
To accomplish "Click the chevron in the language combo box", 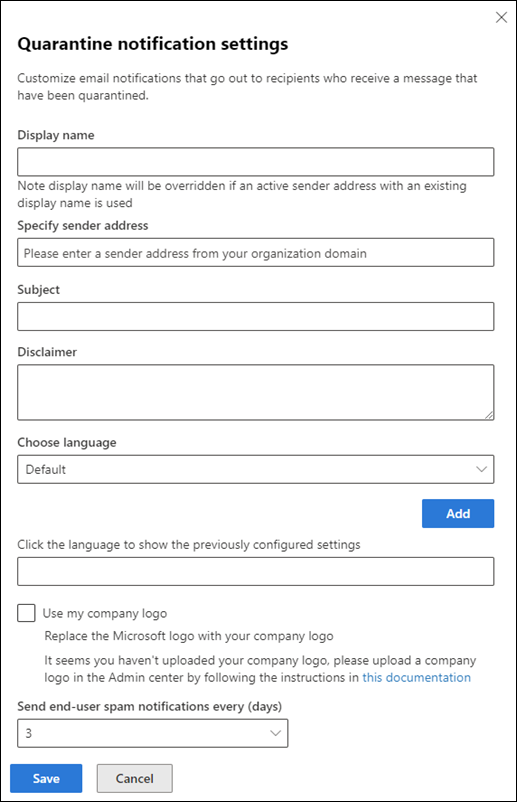I will pos(481,469).
